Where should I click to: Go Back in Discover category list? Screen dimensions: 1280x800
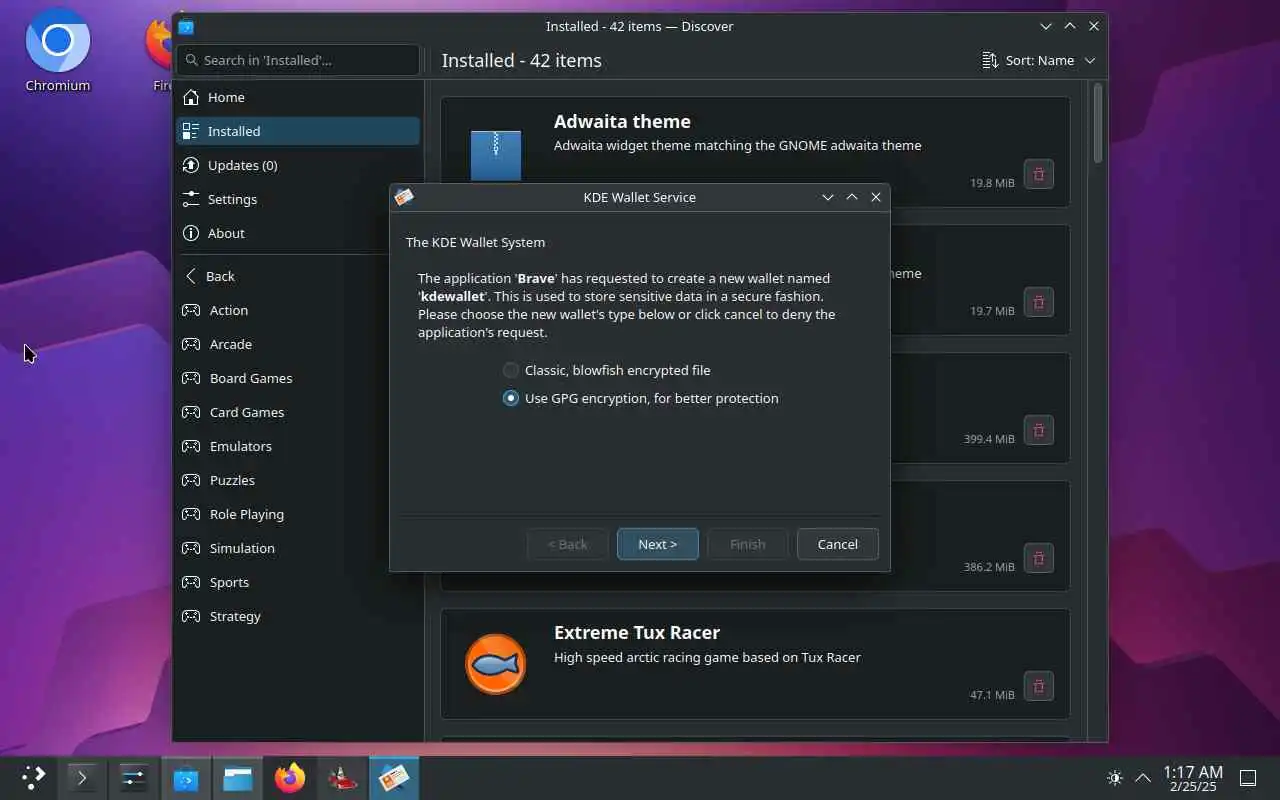(298, 276)
